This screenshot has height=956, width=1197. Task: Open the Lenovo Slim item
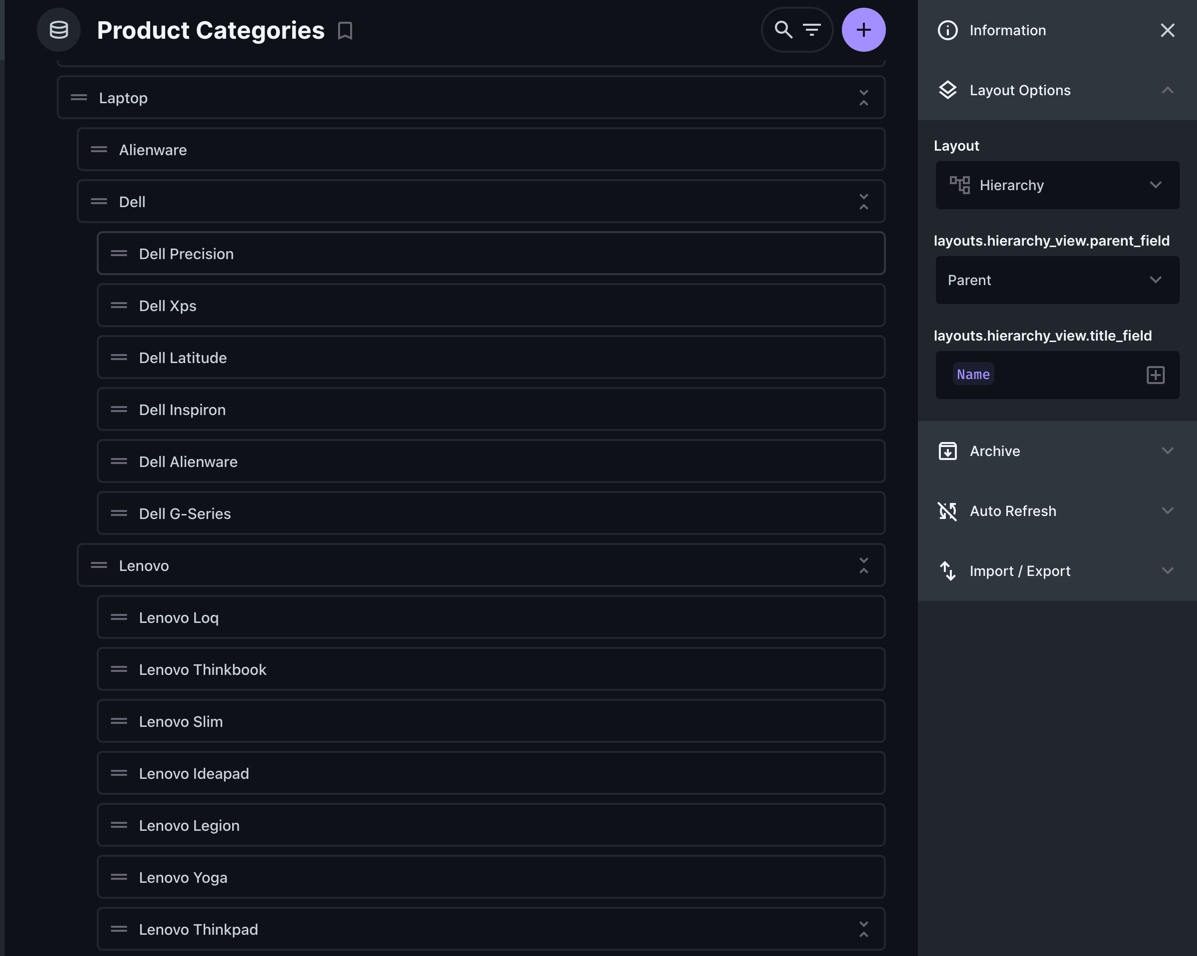point(491,721)
